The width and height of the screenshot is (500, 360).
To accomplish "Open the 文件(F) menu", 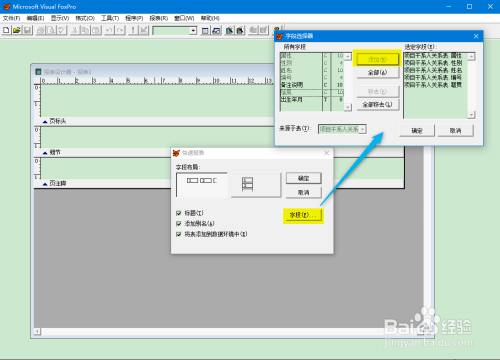I will point(11,18).
